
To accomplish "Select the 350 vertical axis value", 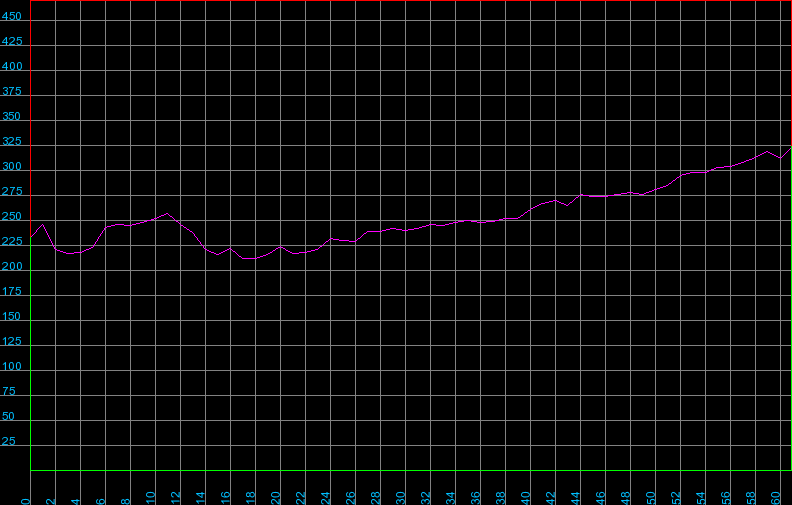I will pyautogui.click(x=12, y=116).
